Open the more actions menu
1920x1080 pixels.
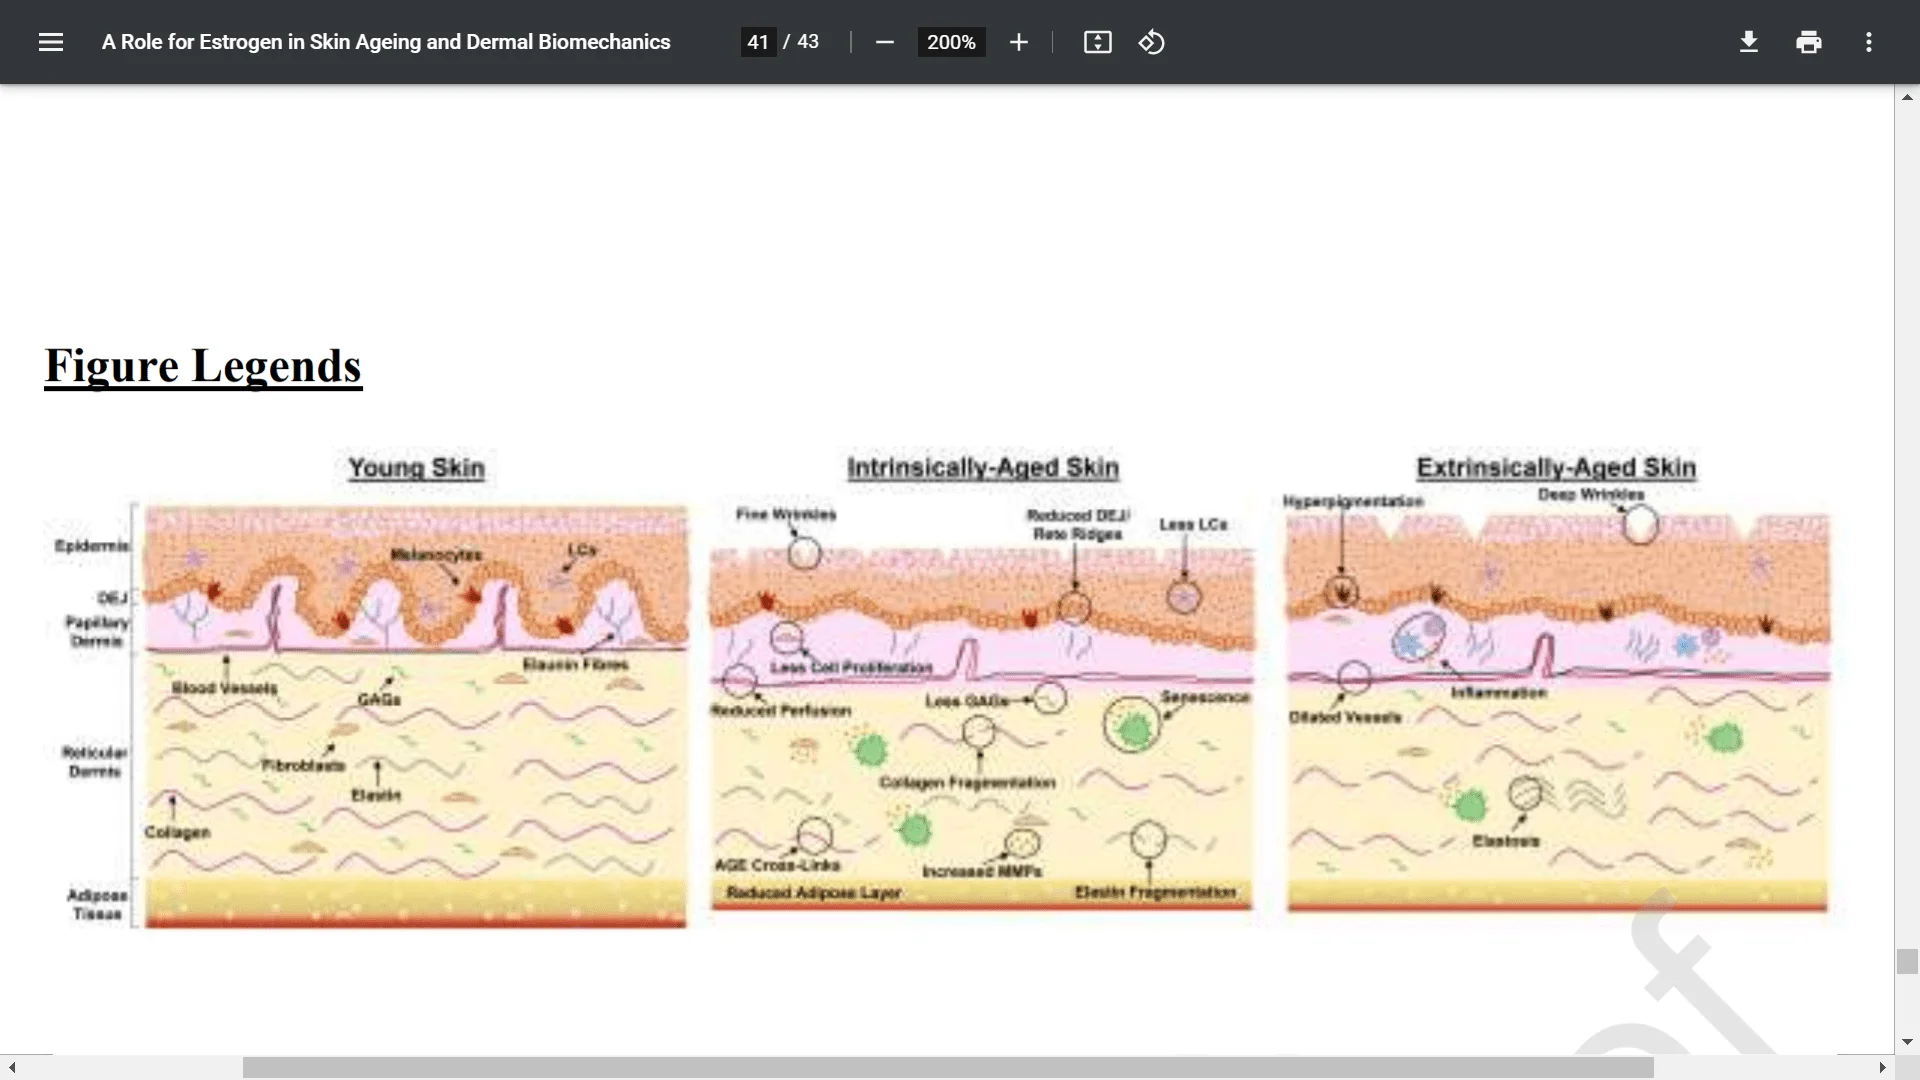[x=1868, y=42]
